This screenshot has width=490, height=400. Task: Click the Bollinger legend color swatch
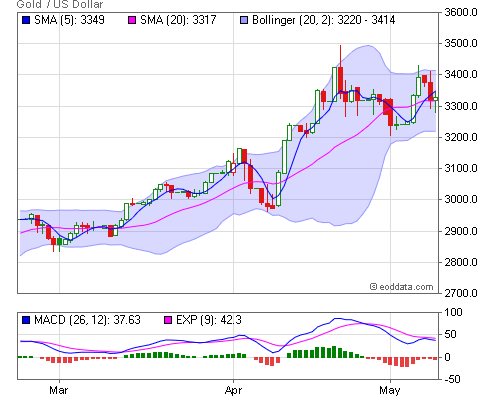(x=244, y=20)
